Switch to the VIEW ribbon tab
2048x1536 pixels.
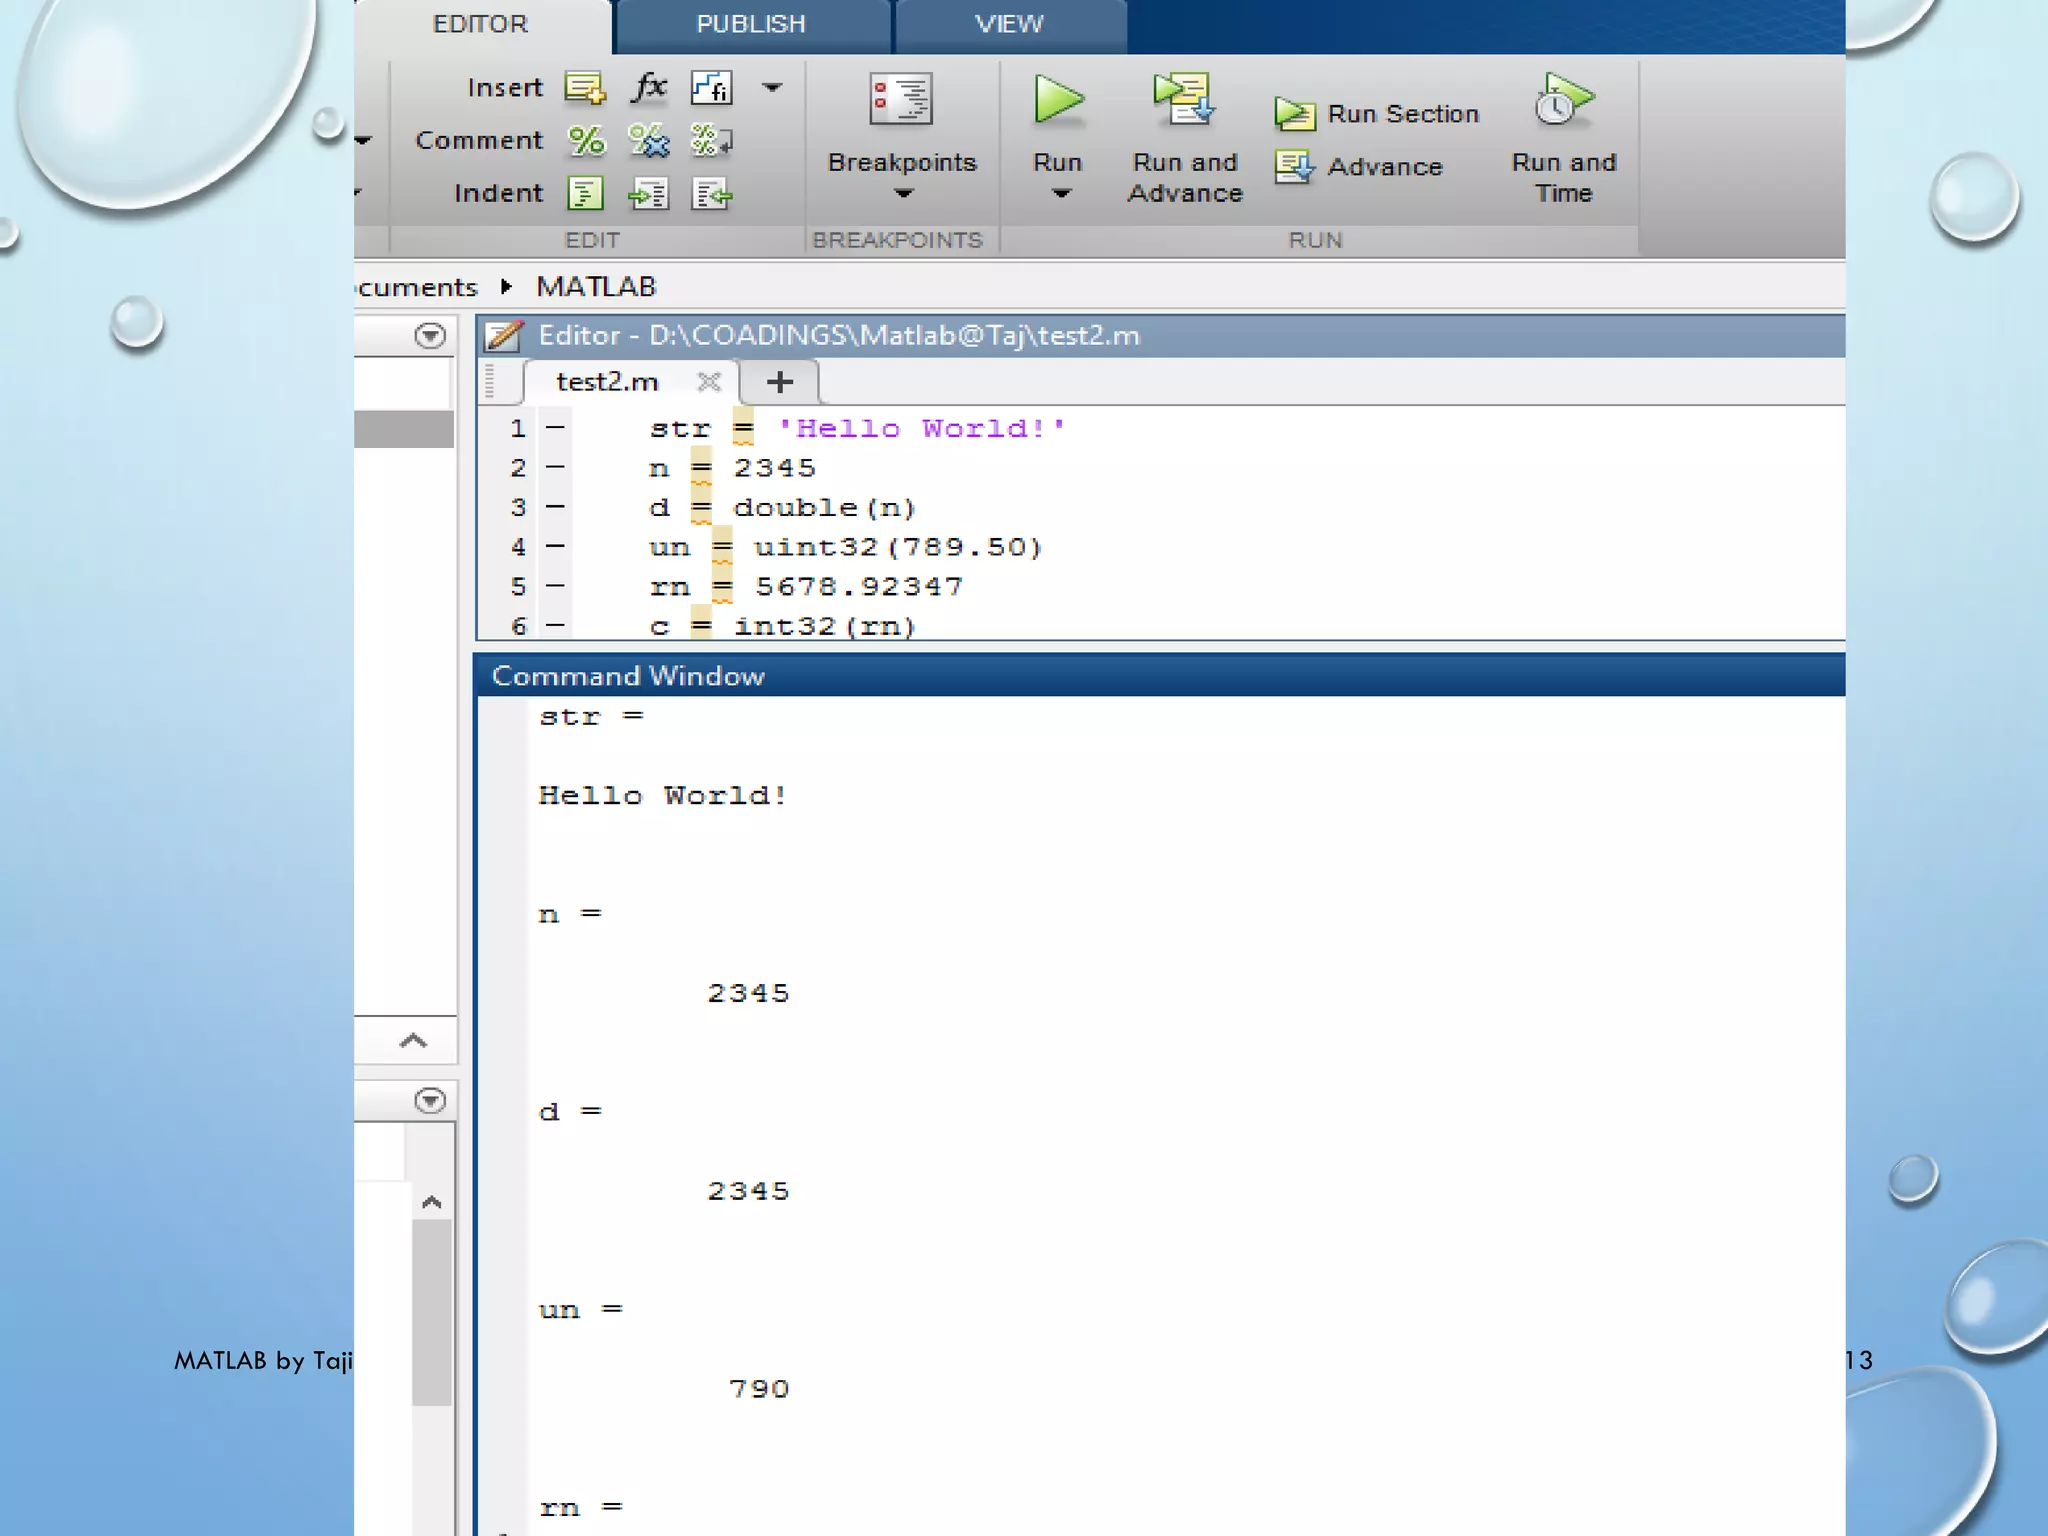click(x=1010, y=25)
